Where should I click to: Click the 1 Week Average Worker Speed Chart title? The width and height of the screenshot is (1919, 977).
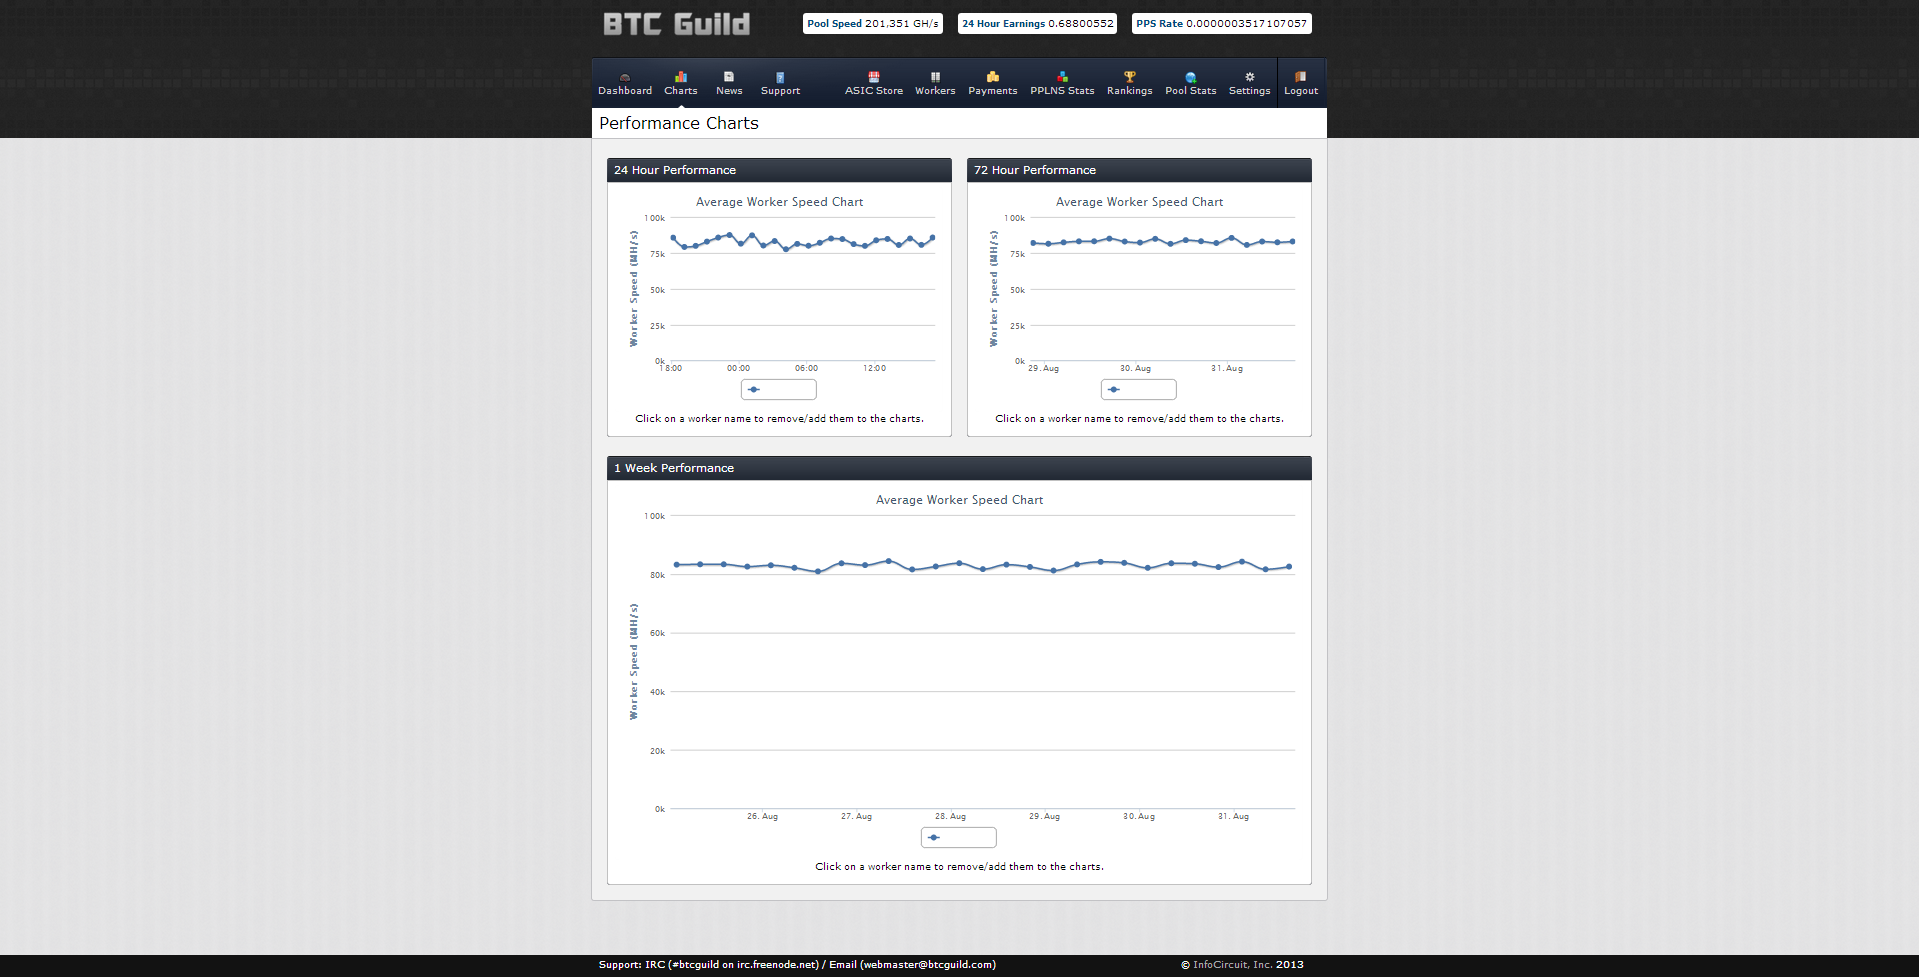[959, 500]
